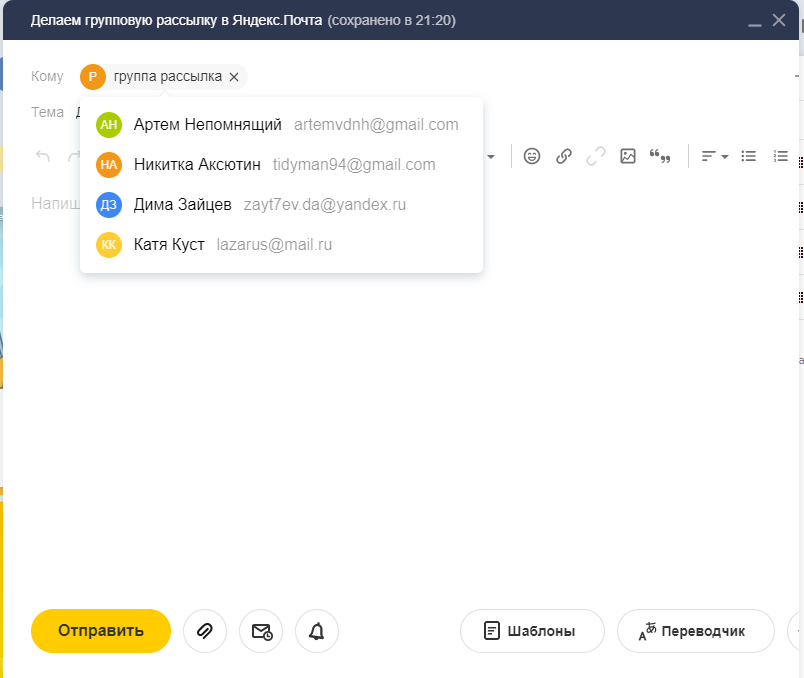Screen dimensions: 804x678
Task: Apply bulleted list formatting
Action: pos(748,156)
